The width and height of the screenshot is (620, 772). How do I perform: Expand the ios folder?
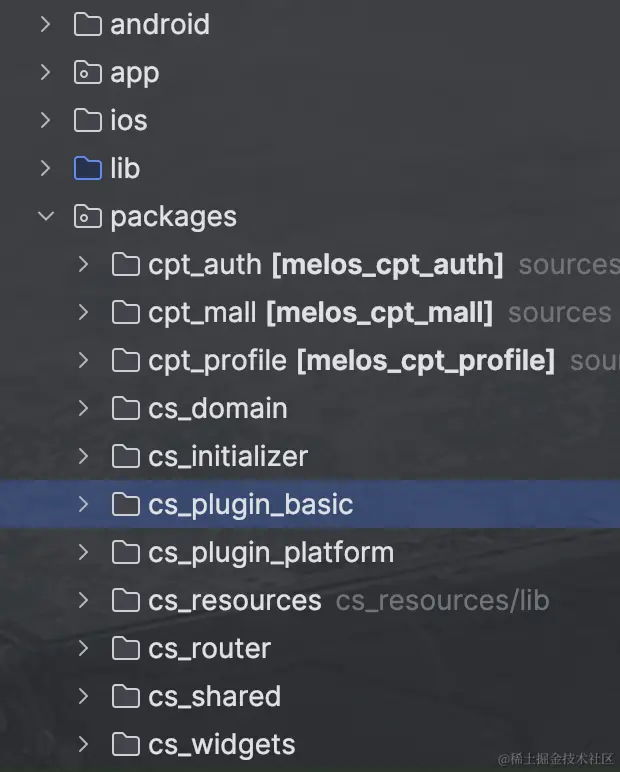coord(45,120)
